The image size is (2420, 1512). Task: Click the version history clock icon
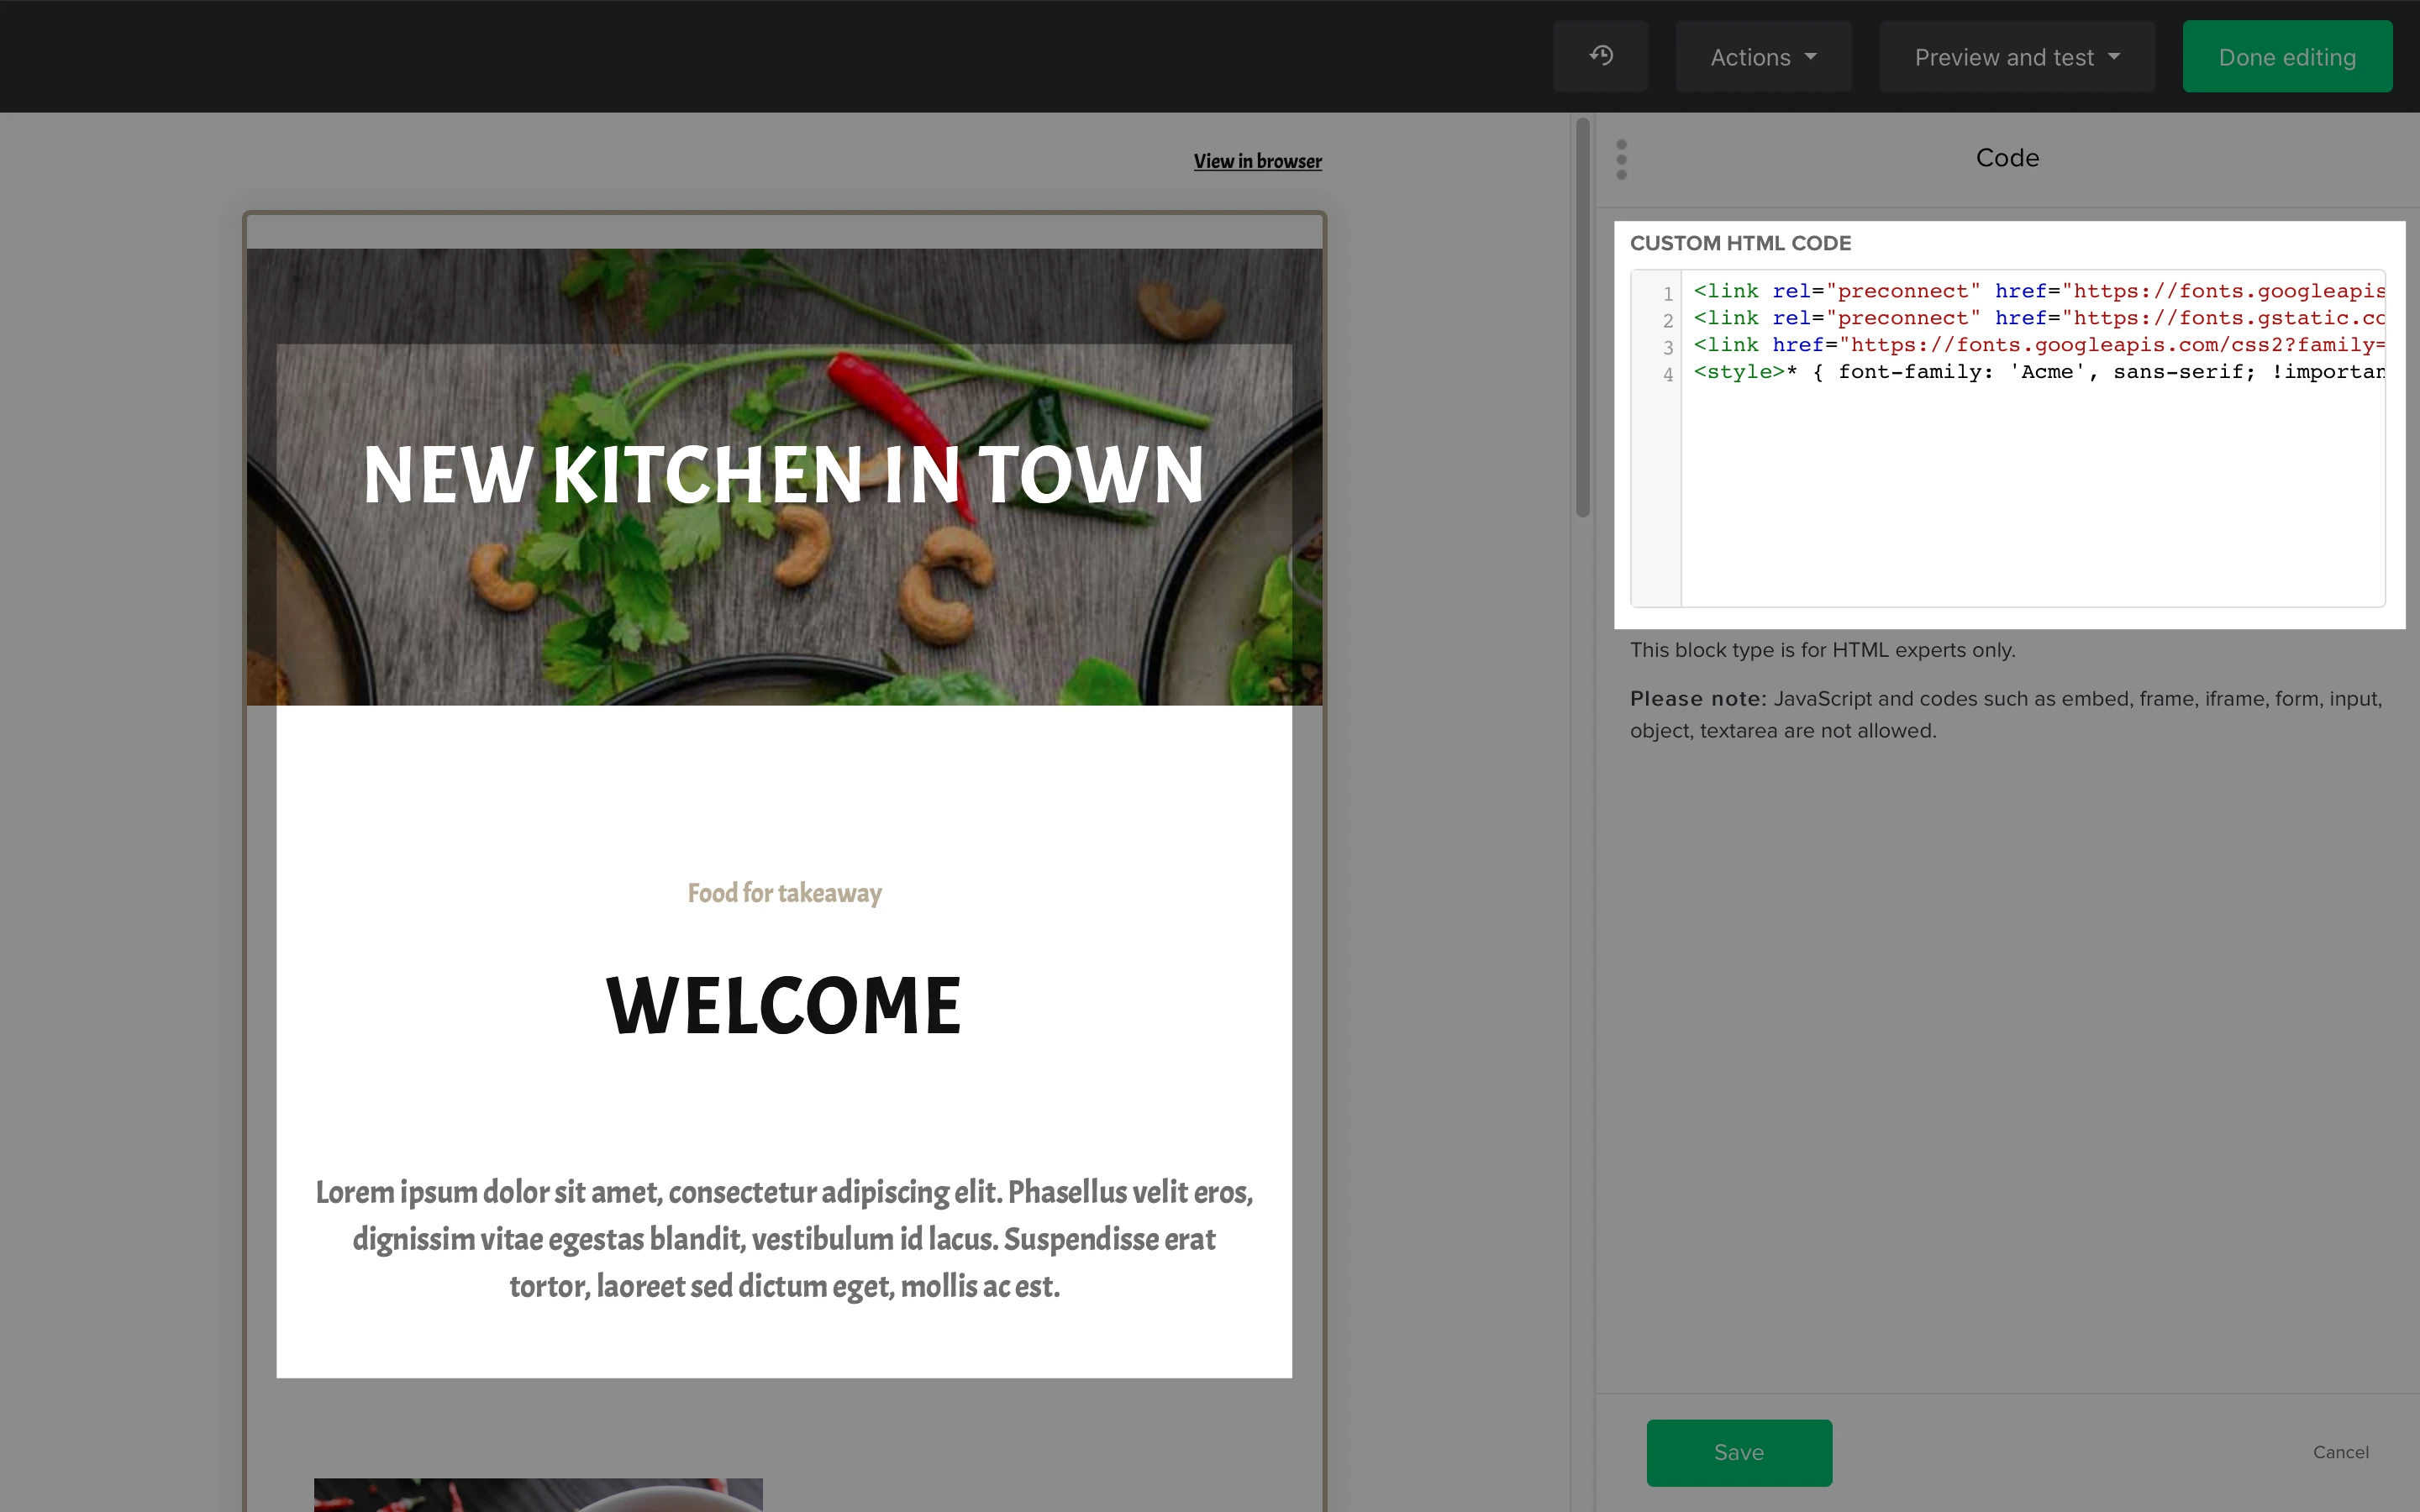pyautogui.click(x=1600, y=56)
